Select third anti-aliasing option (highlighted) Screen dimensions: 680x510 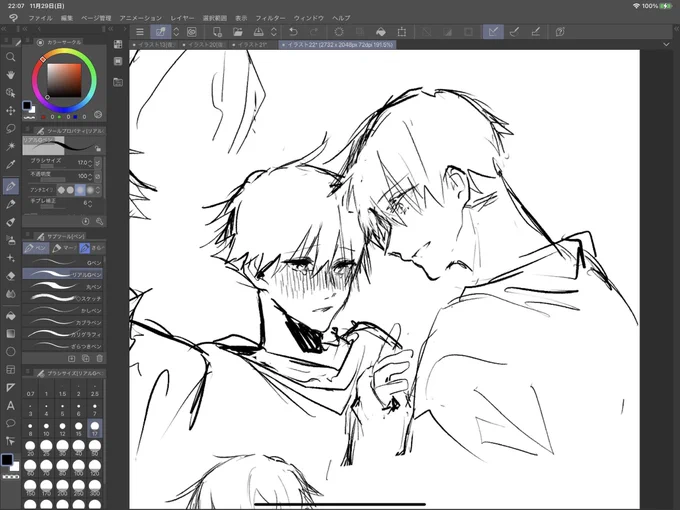pyautogui.click(x=80, y=190)
